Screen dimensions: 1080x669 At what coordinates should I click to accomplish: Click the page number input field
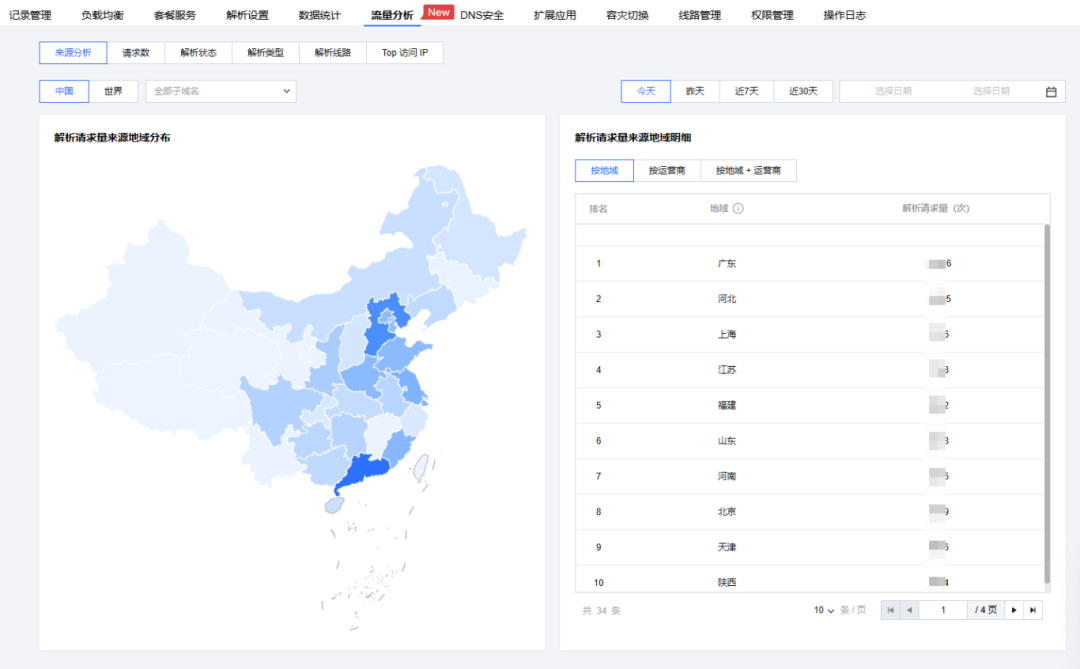coord(943,610)
